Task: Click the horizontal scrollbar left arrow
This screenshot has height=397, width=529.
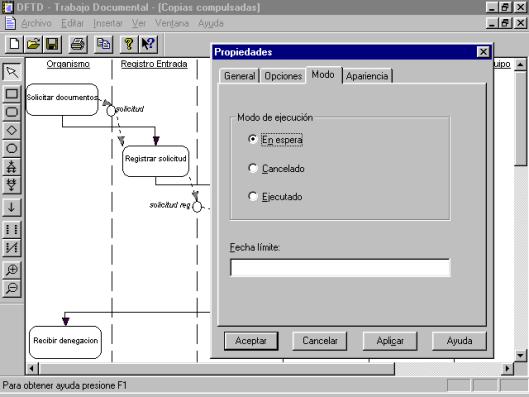Action: [32, 368]
